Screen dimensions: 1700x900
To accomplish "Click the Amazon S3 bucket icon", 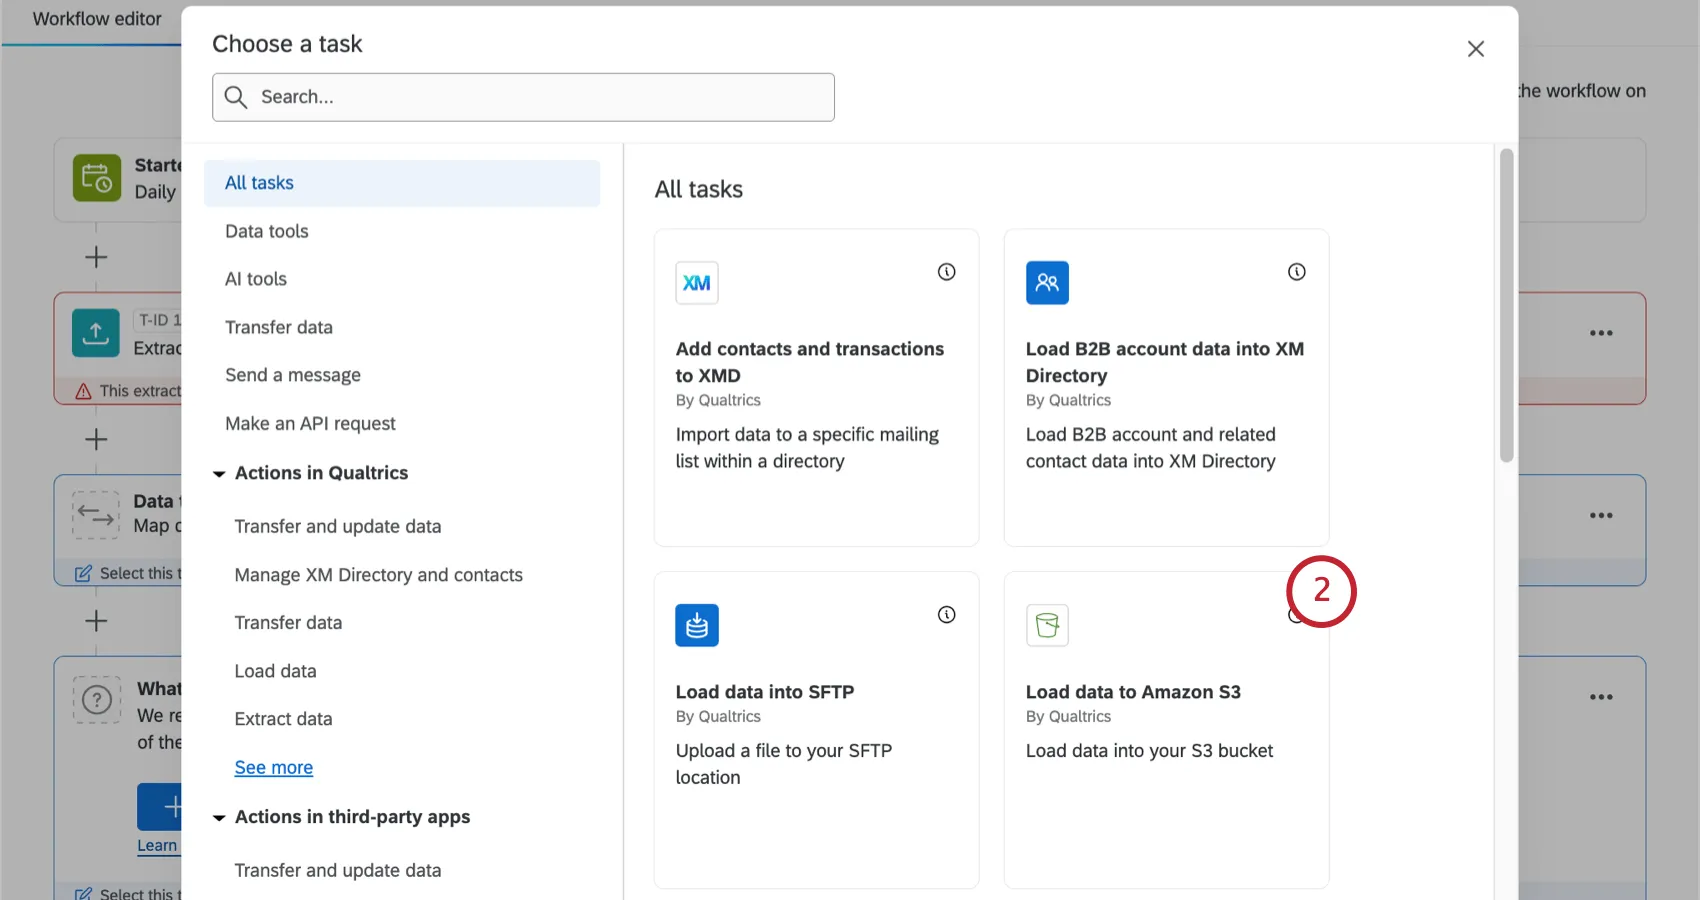I will click(x=1047, y=625).
